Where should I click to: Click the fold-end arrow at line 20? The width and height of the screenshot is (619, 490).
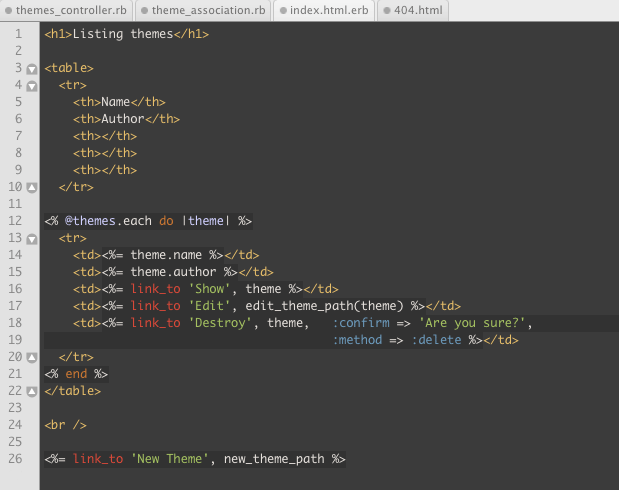click(31, 357)
